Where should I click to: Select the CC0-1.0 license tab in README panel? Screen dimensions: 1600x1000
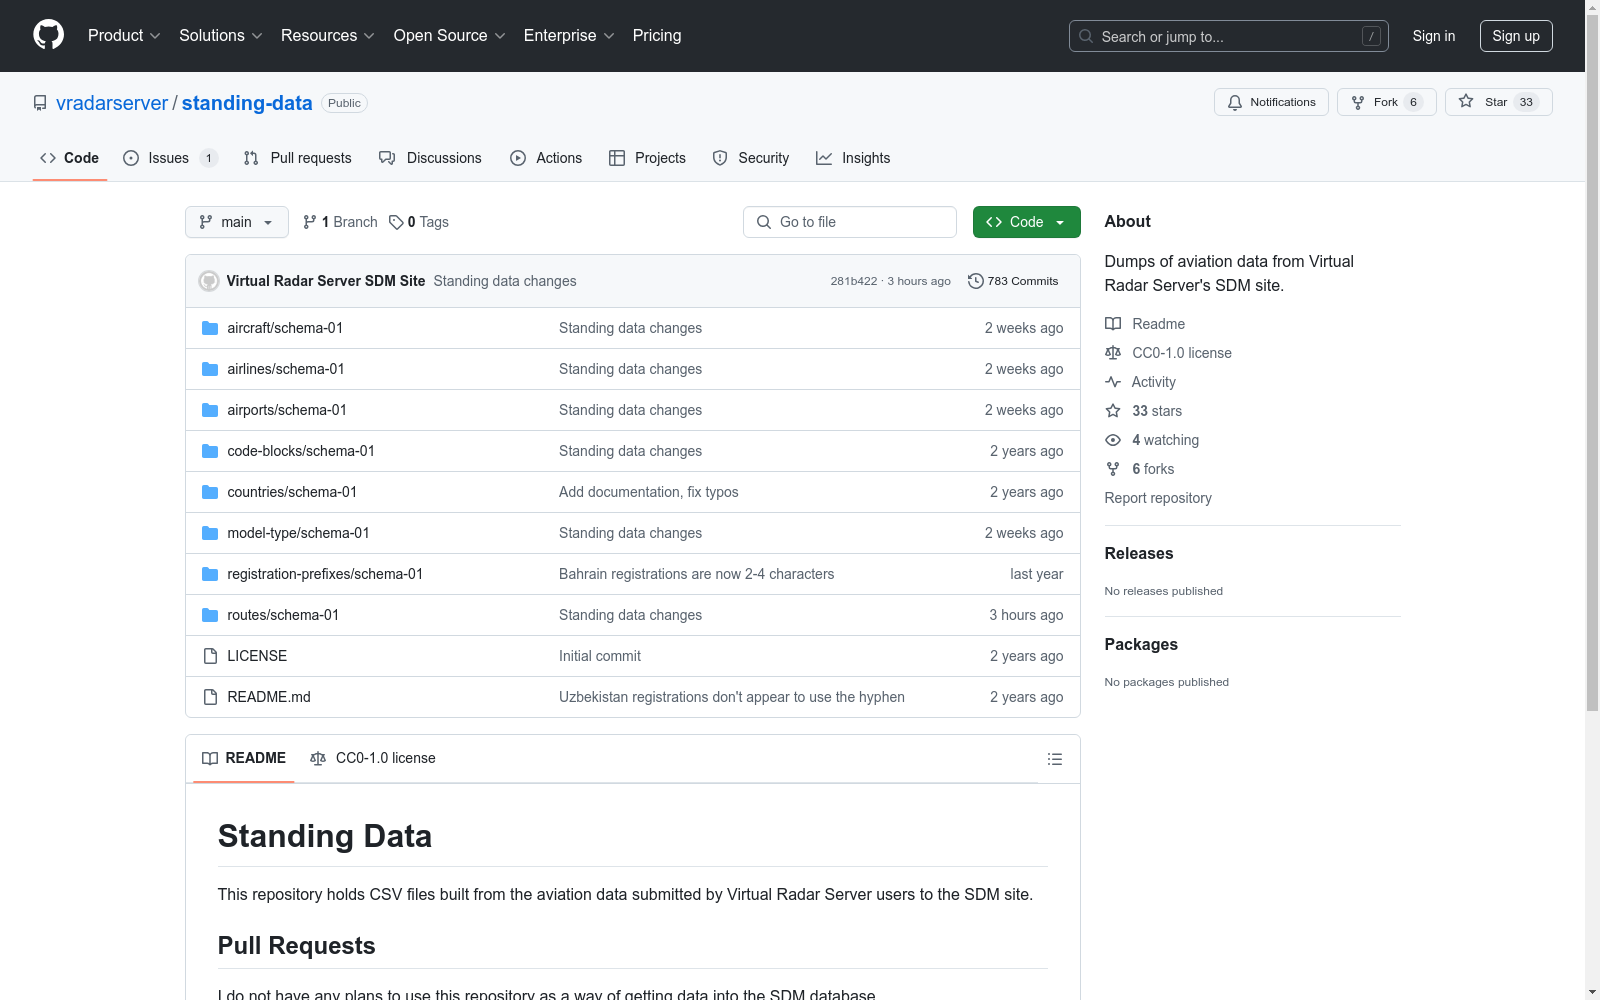(x=373, y=758)
